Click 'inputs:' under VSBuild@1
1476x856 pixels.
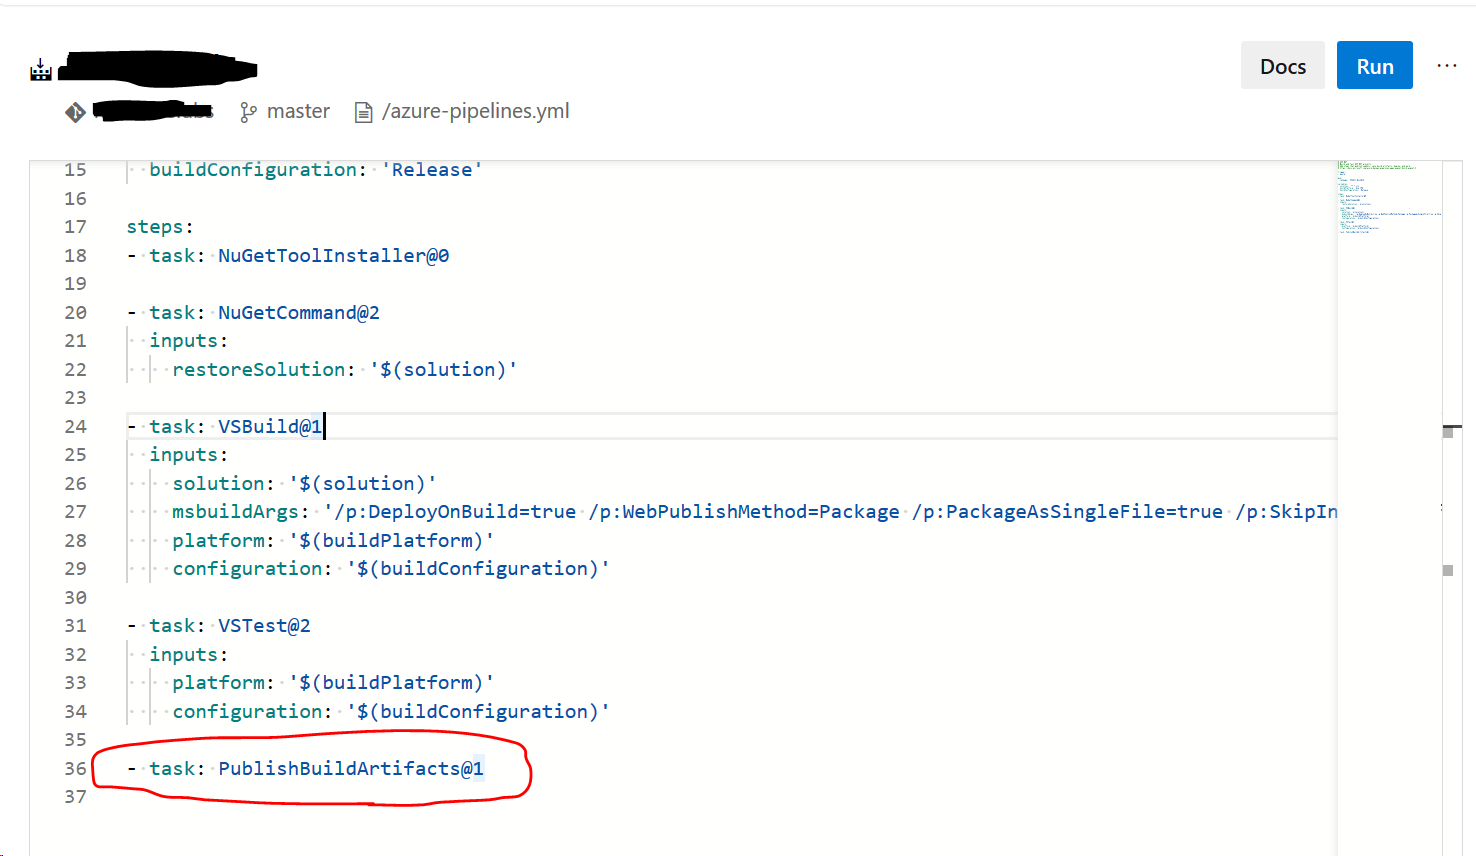188,455
